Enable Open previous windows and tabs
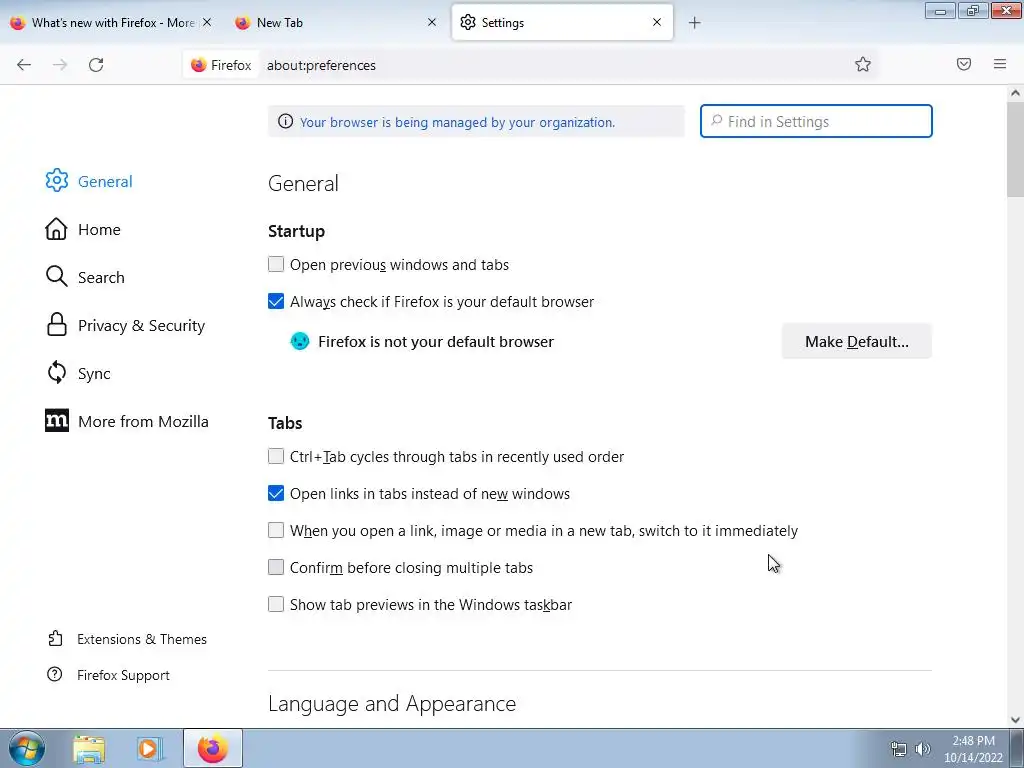Image resolution: width=1024 pixels, height=768 pixels. tap(276, 264)
